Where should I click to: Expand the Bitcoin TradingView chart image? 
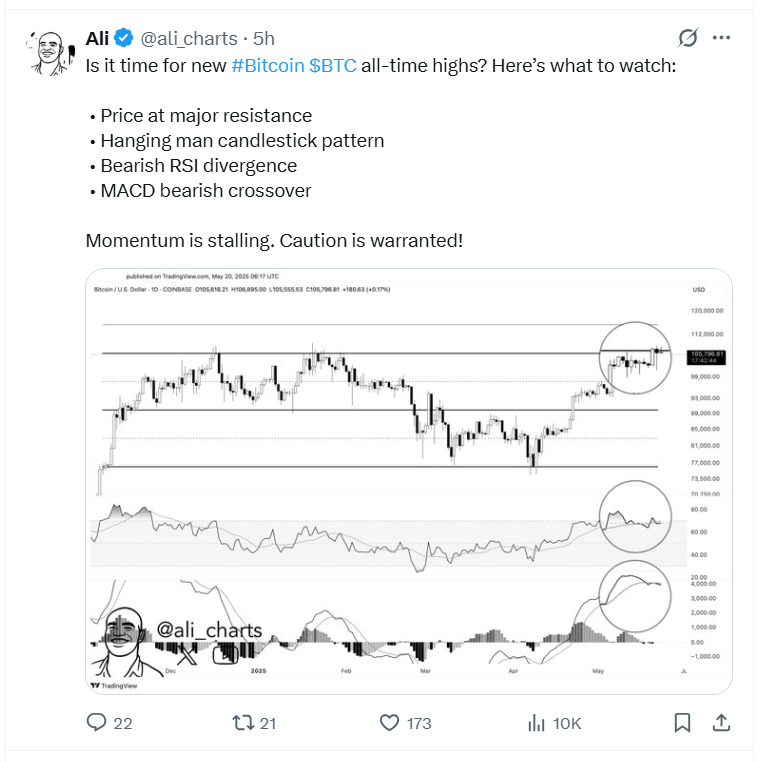pos(408,480)
